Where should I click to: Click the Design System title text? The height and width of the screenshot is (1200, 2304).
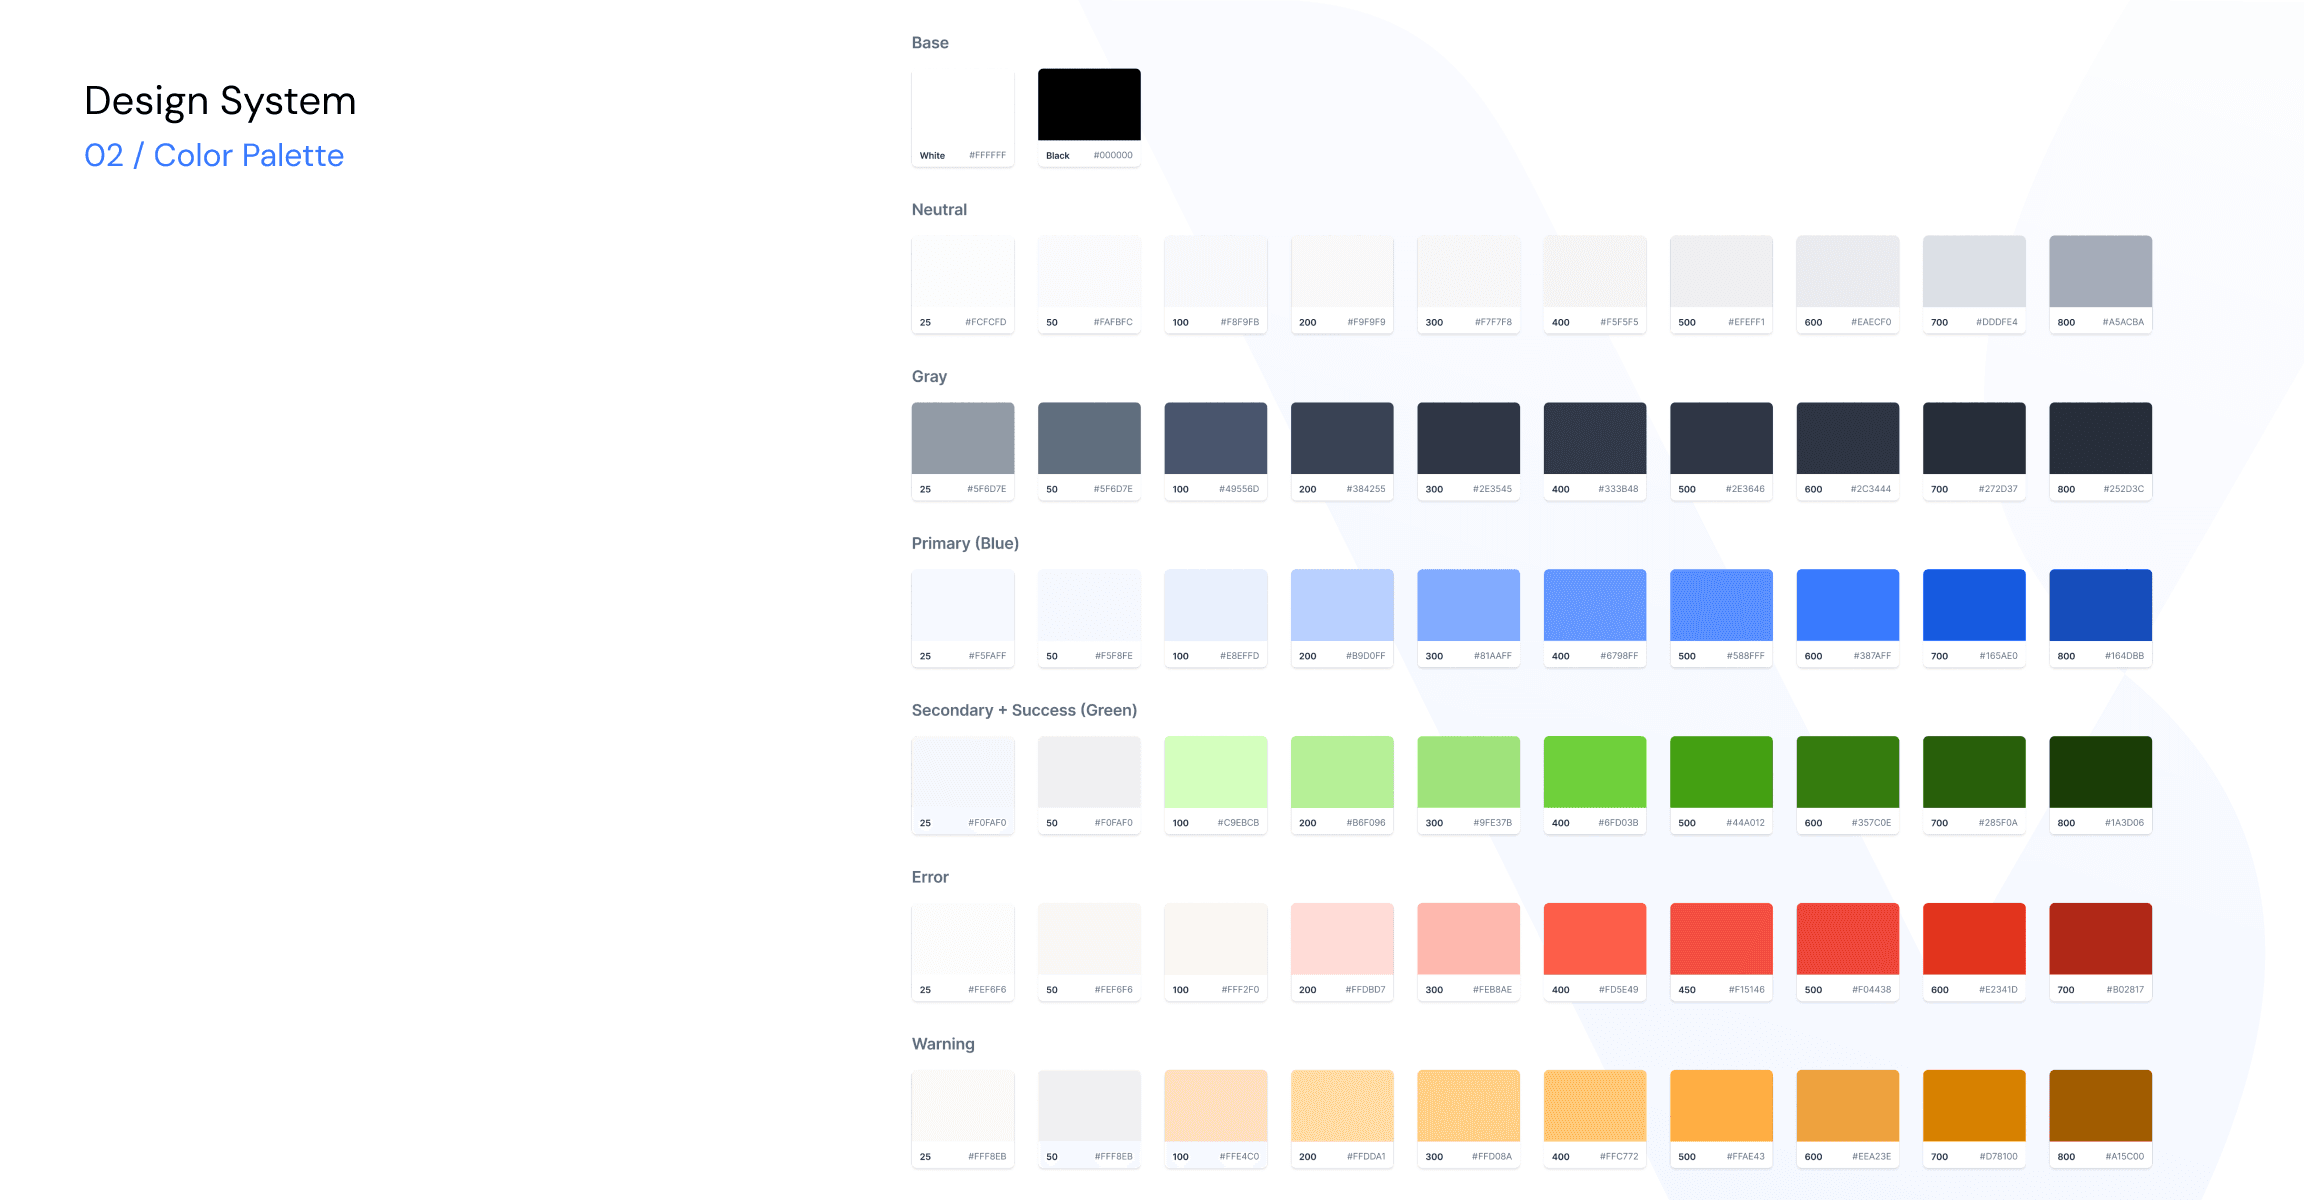[220, 101]
